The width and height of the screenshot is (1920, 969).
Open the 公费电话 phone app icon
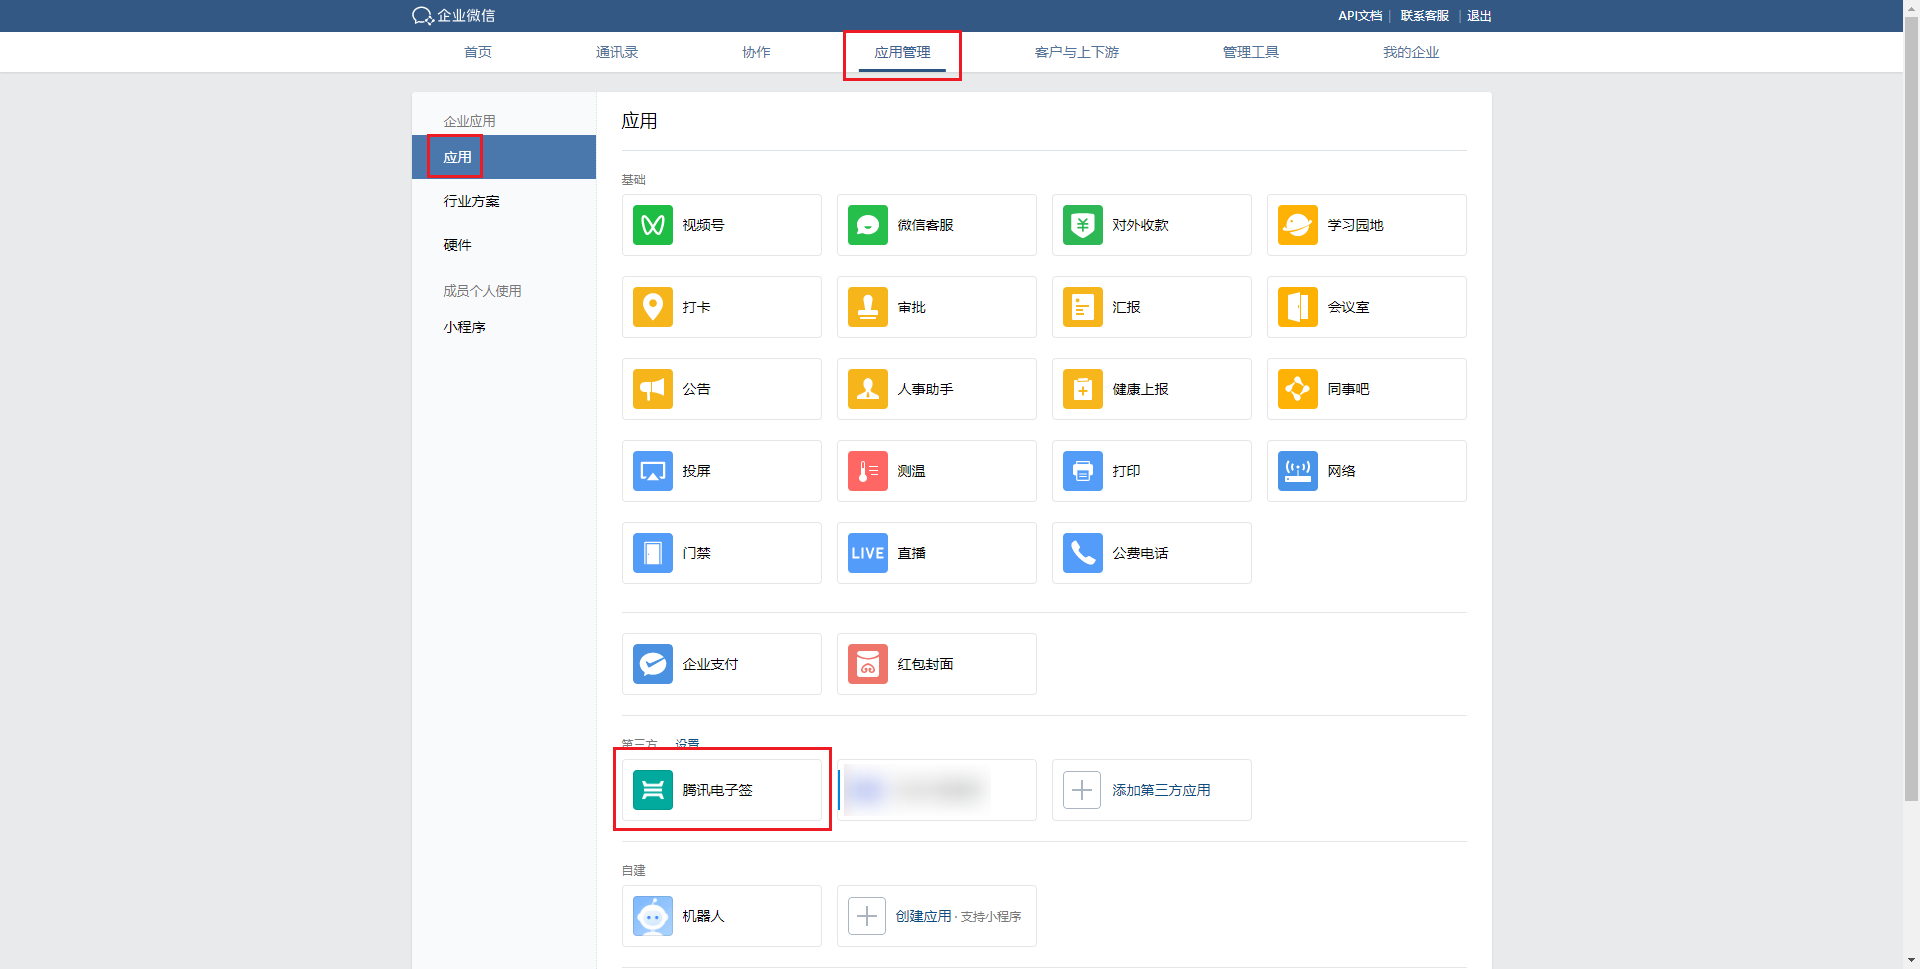click(1083, 553)
